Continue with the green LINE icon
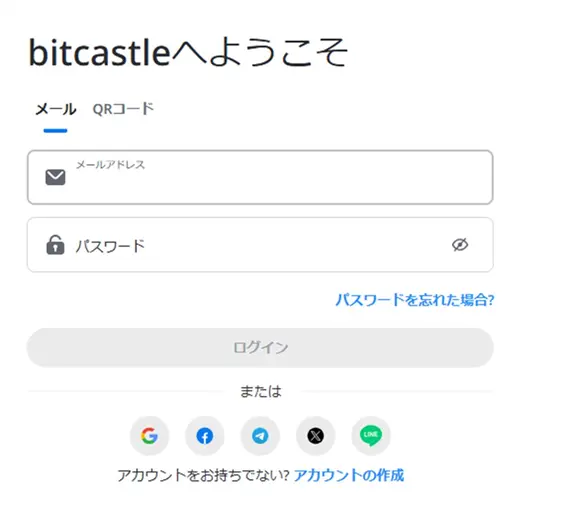Screen dimensions: 561x517 [371, 436]
